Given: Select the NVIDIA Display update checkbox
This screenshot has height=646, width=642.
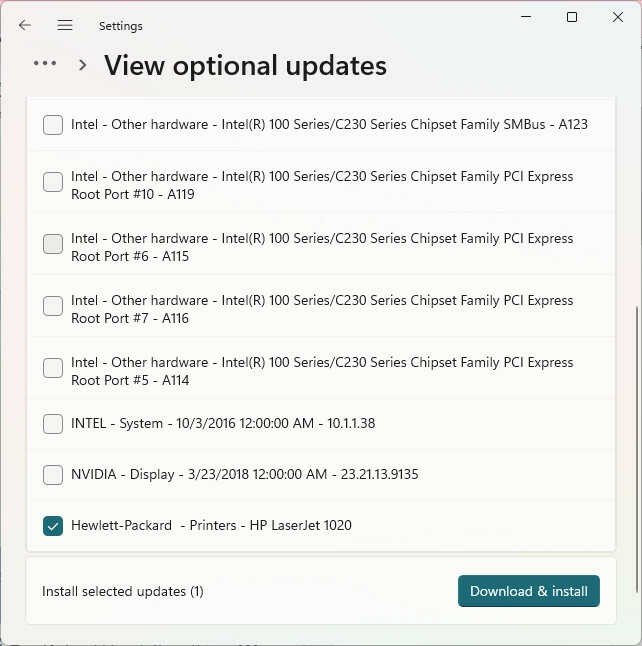Looking at the screenshot, I should click(53, 475).
